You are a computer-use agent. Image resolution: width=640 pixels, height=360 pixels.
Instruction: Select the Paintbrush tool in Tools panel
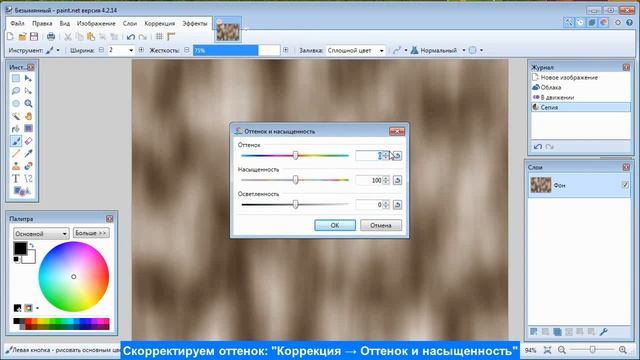[x=16, y=141]
